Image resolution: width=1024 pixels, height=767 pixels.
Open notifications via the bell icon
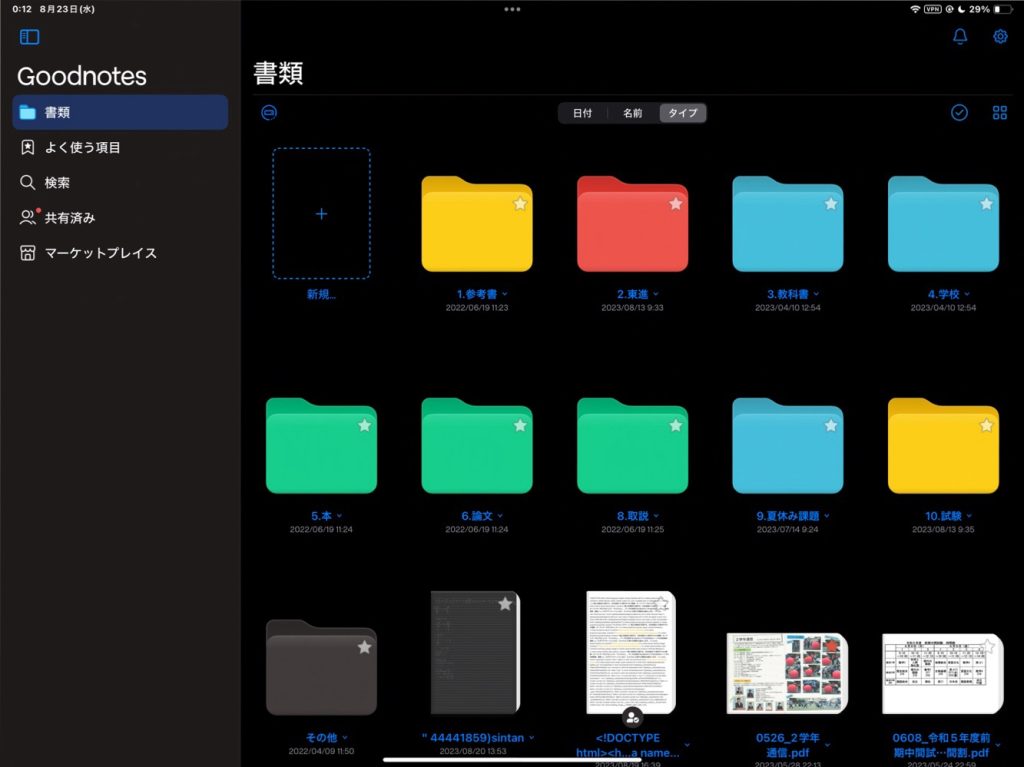tap(959, 36)
